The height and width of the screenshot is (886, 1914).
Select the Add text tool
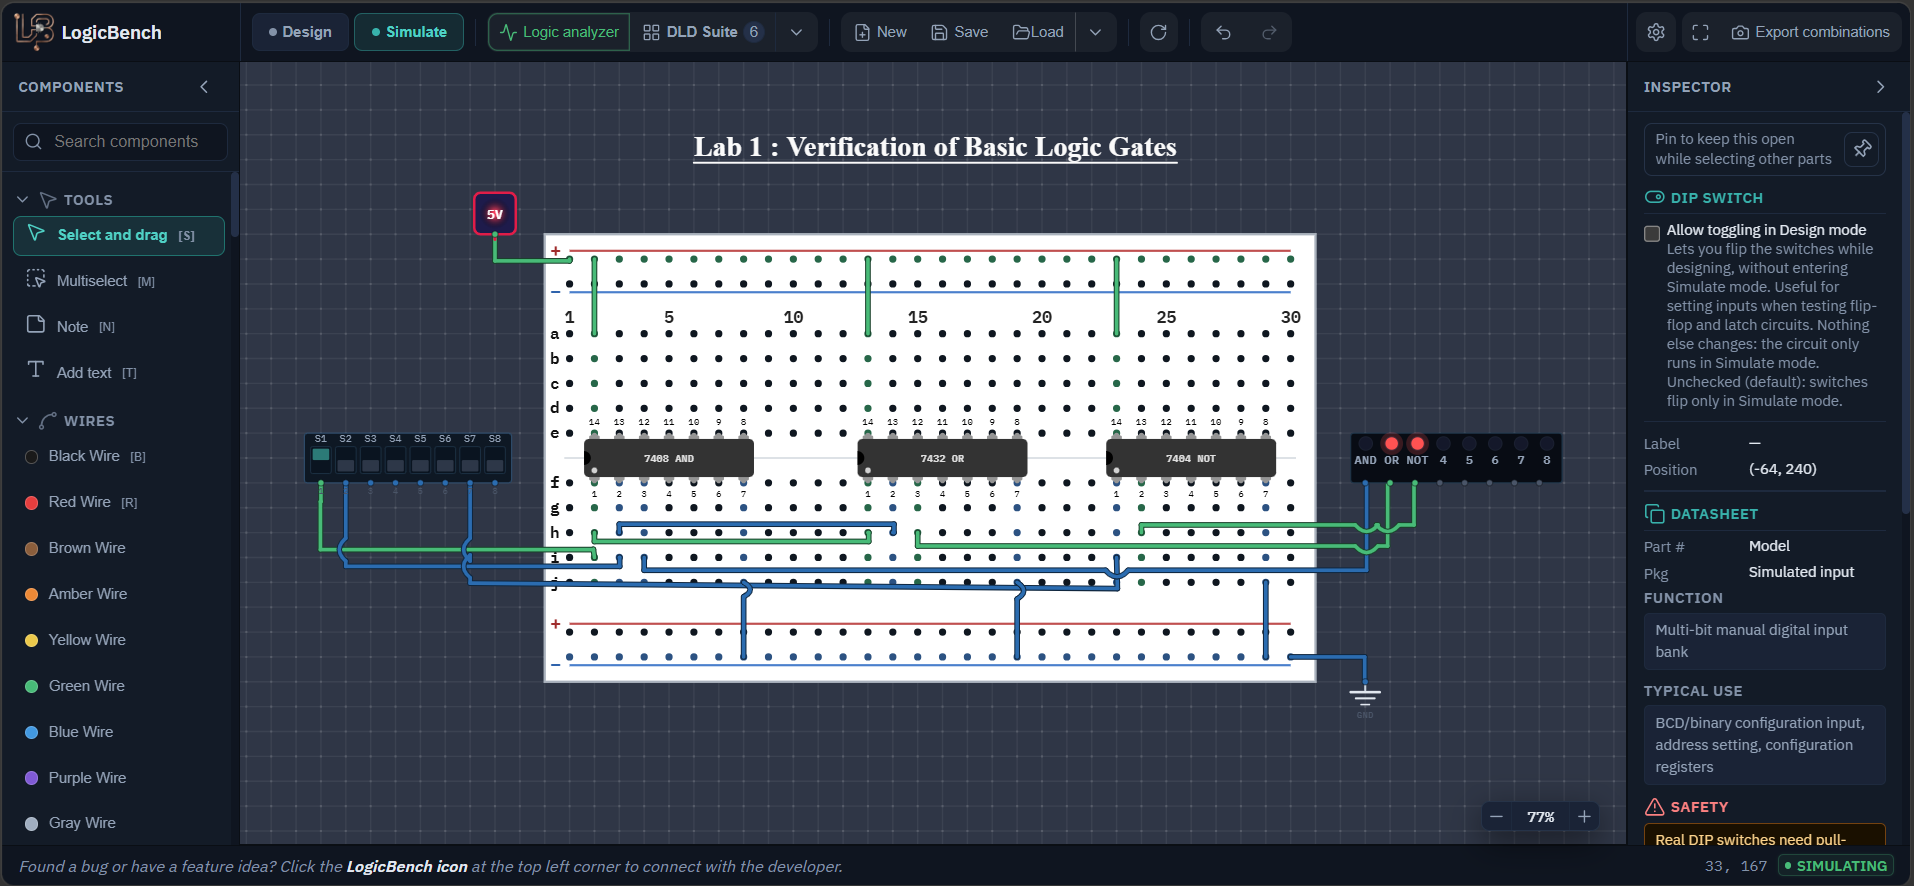pos(119,372)
